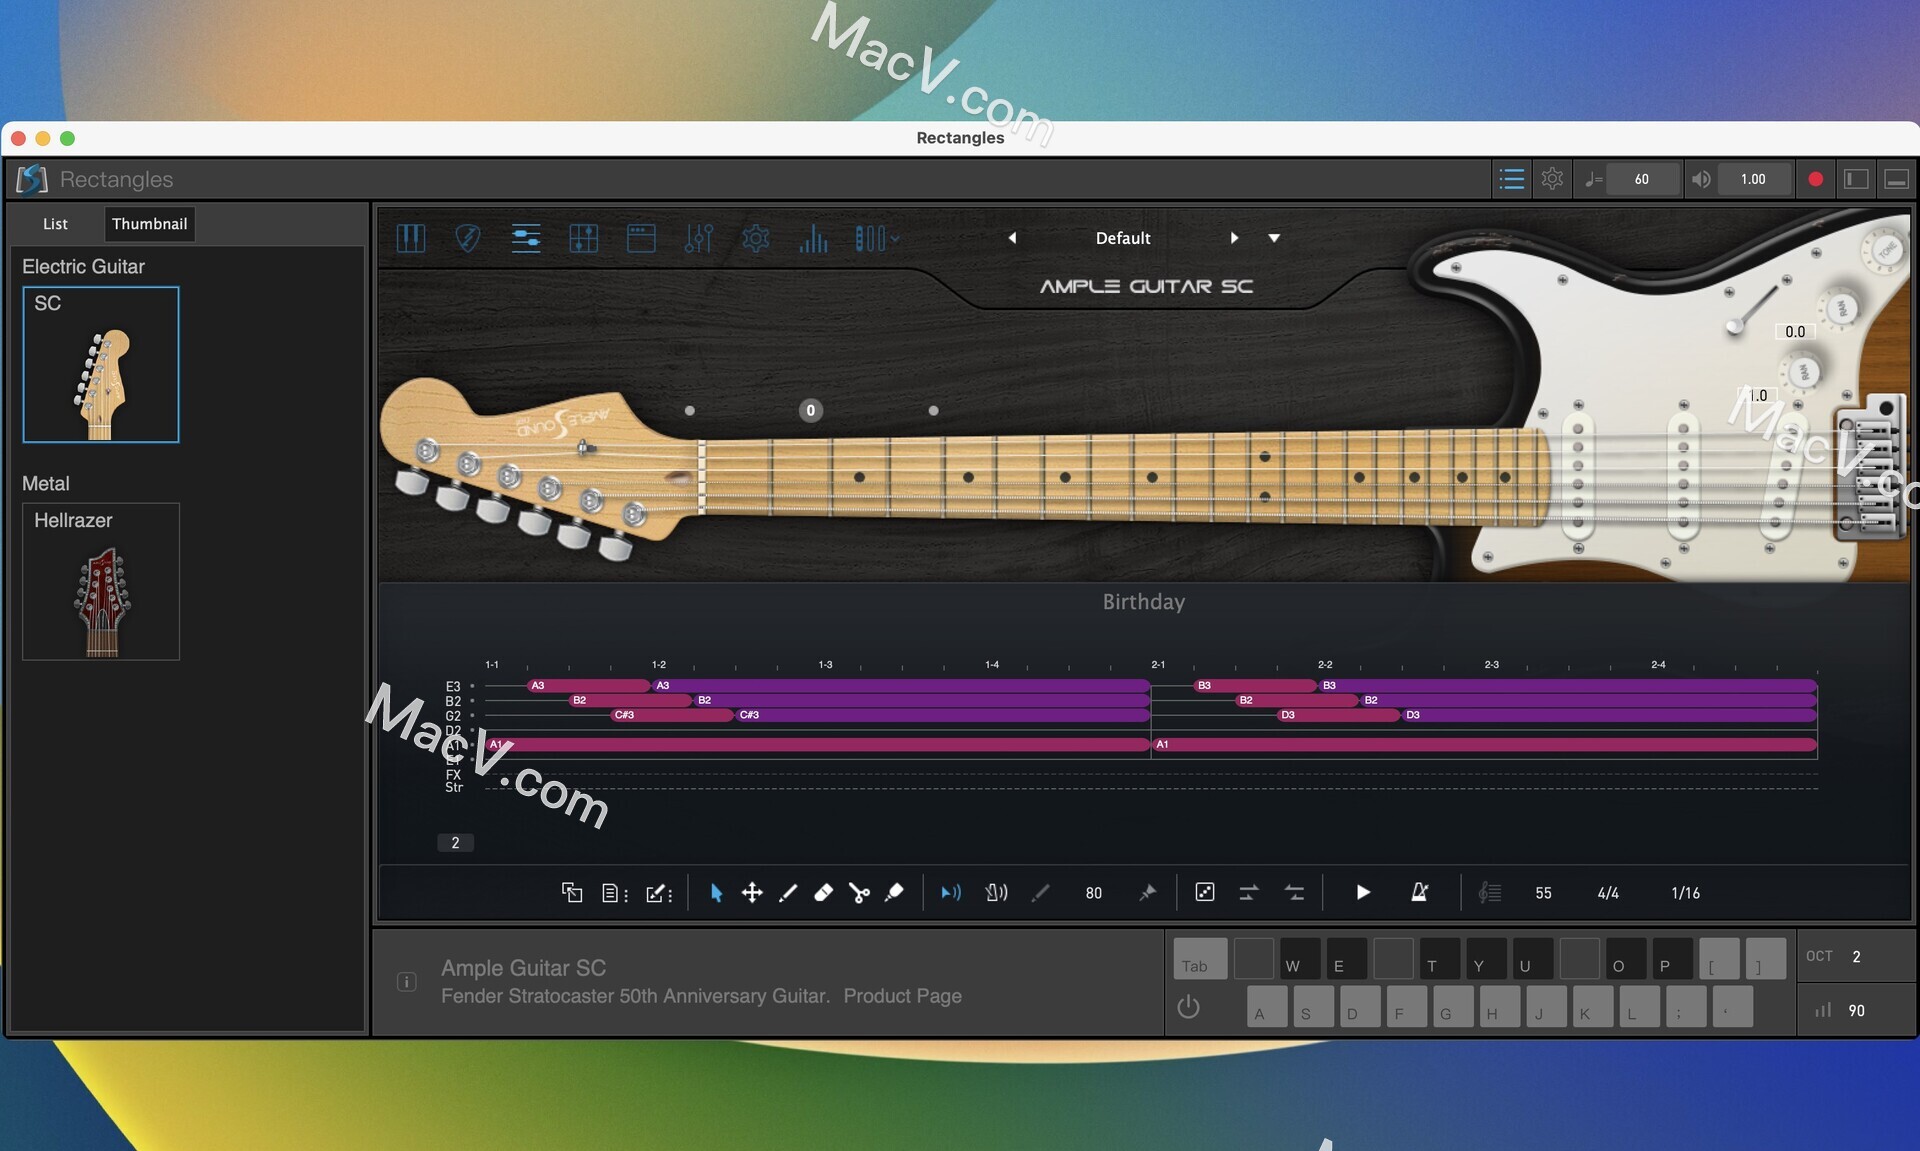This screenshot has width=1920, height=1151.
Task: Enable audition note playback mode
Action: point(949,893)
